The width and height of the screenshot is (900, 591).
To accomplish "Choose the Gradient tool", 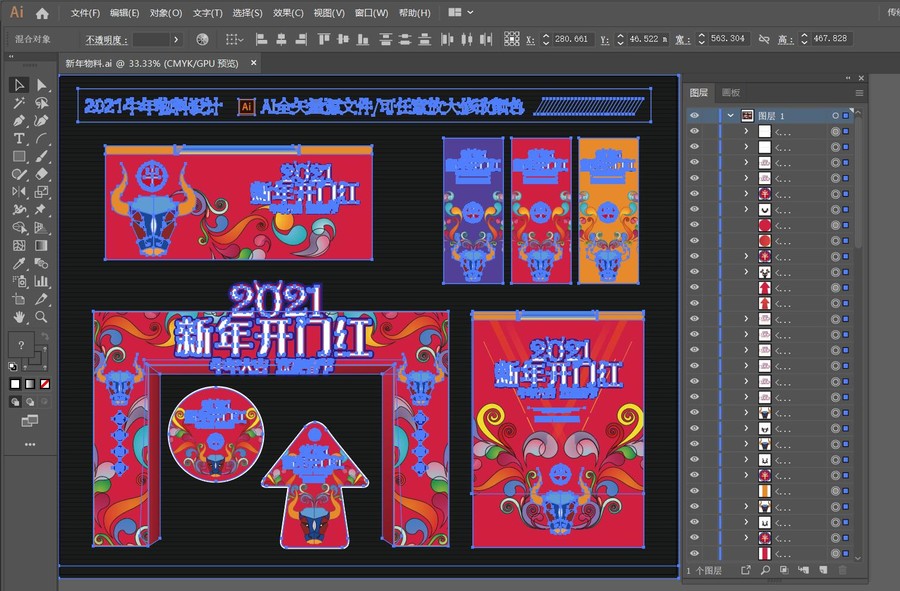I will tap(41, 246).
